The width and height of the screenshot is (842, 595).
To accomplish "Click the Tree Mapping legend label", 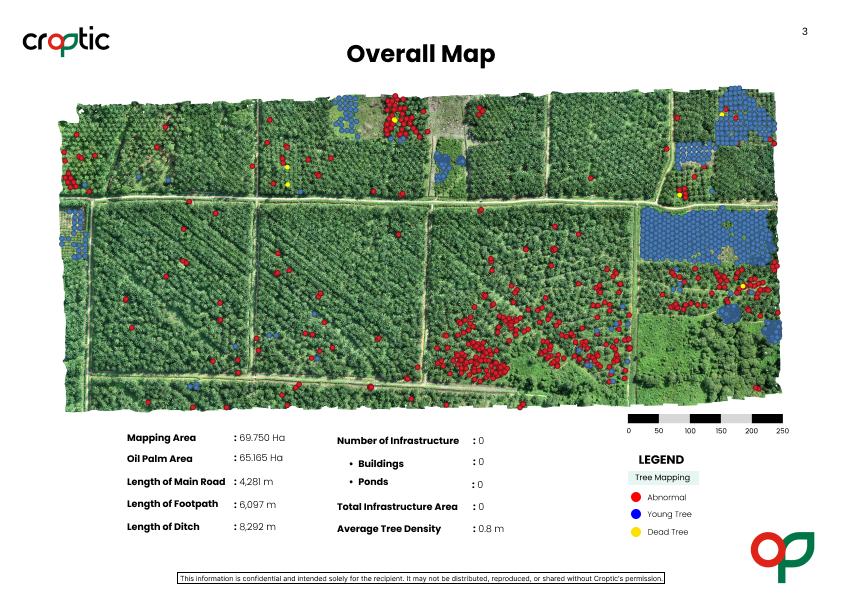I will (664, 478).
